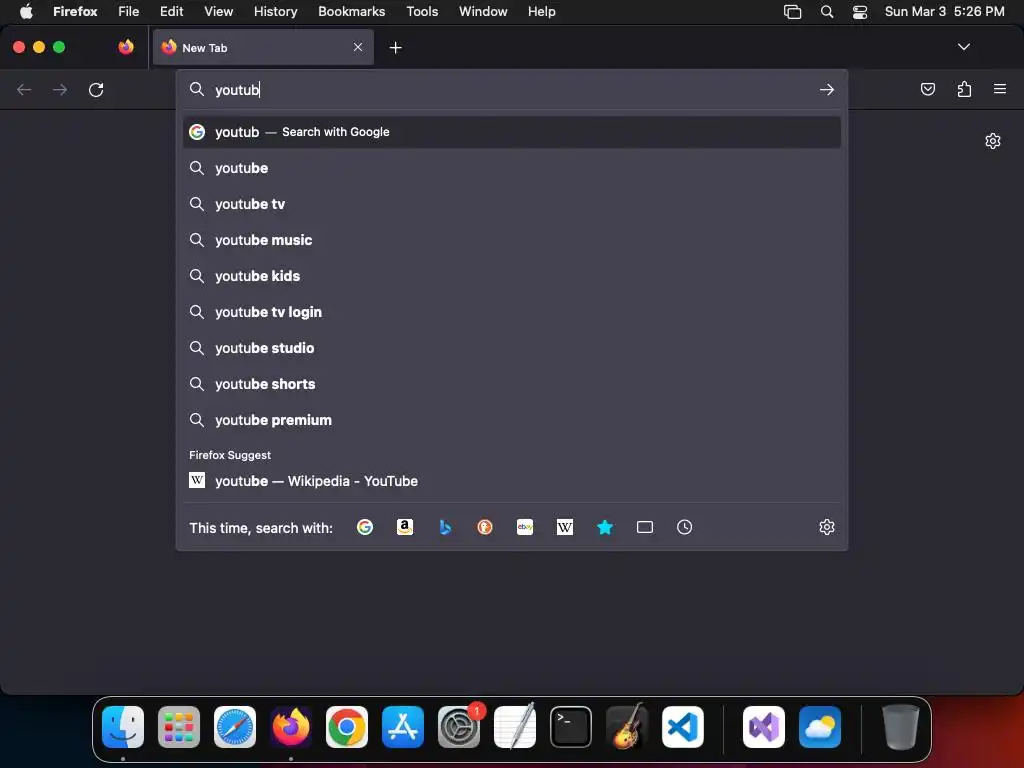
Task: Open the Firefox hamburger menu
Action: (1000, 89)
